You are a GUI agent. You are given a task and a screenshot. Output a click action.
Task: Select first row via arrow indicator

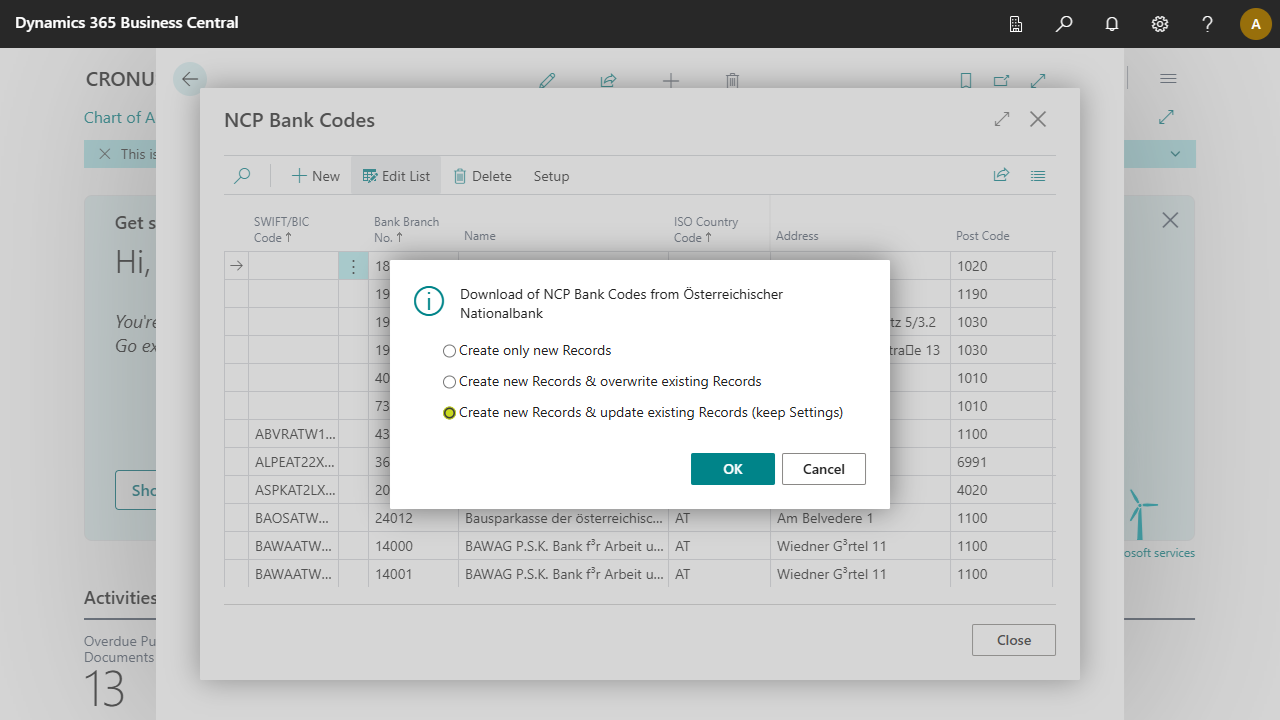point(237,266)
